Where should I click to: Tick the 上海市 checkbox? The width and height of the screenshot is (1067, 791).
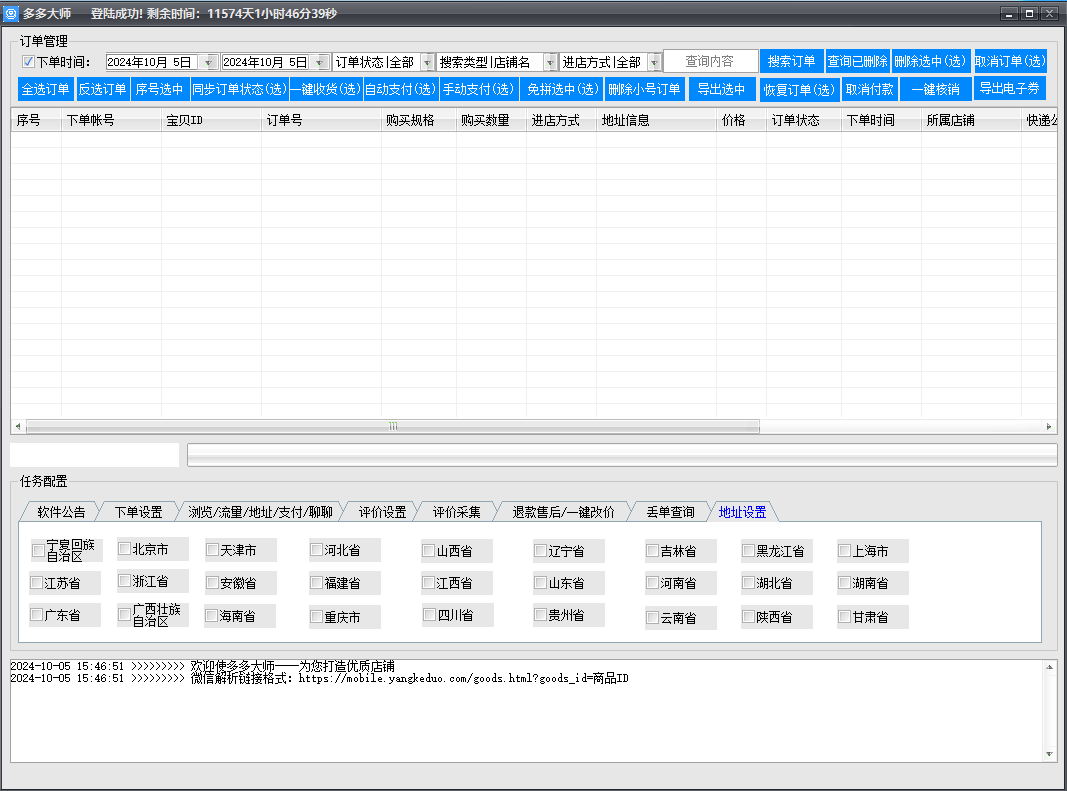pyautogui.click(x=845, y=550)
